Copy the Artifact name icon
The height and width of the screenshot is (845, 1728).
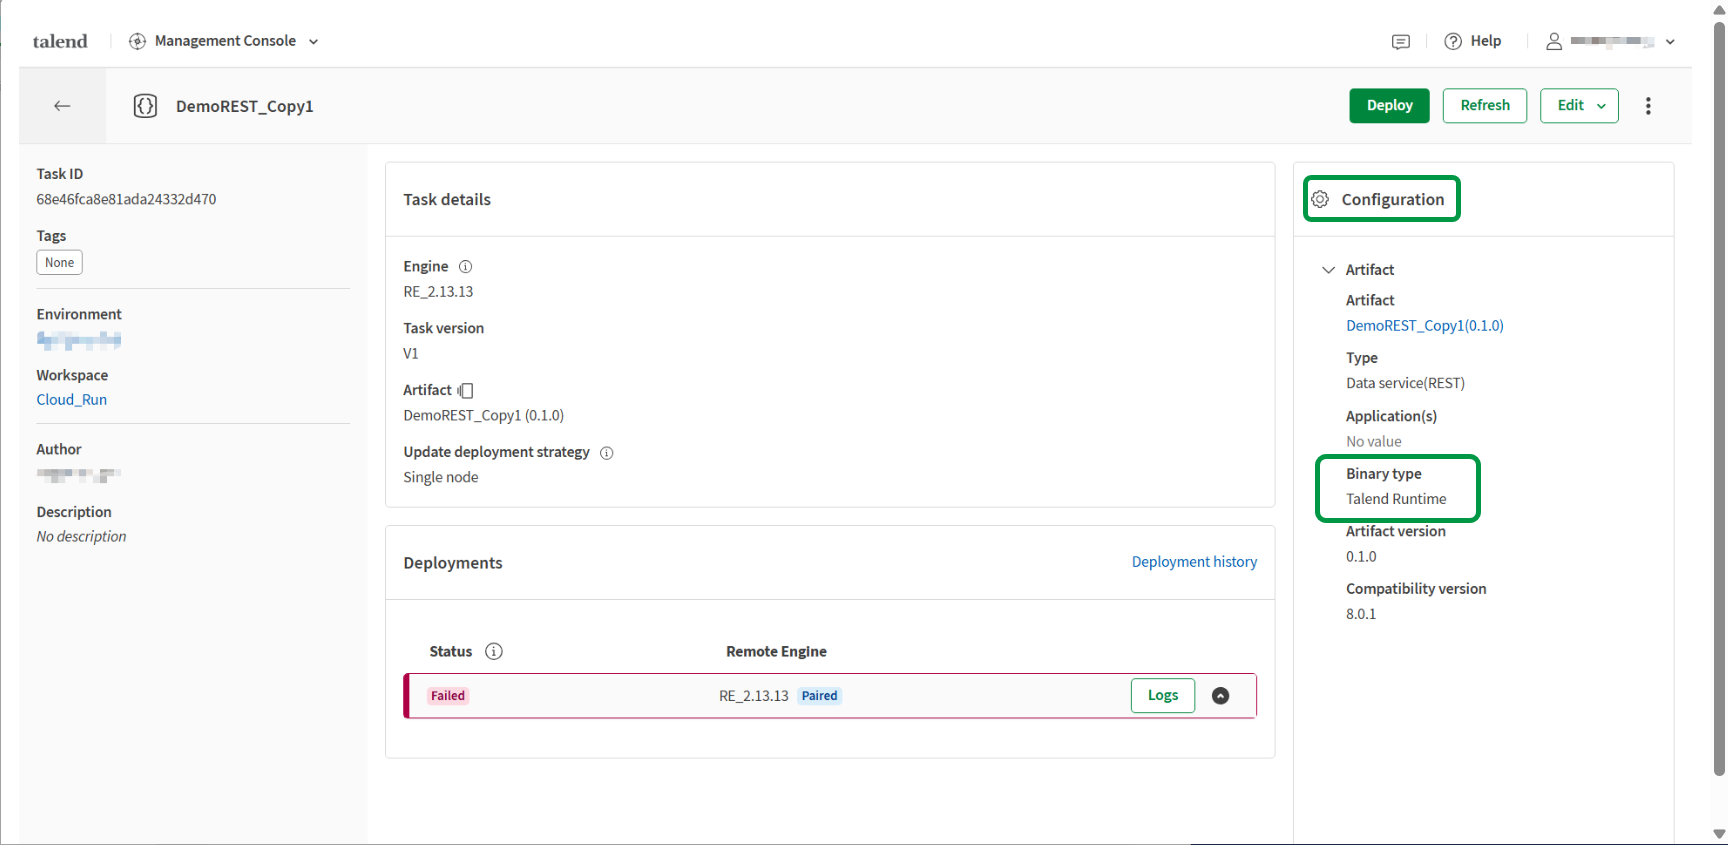click(x=465, y=391)
